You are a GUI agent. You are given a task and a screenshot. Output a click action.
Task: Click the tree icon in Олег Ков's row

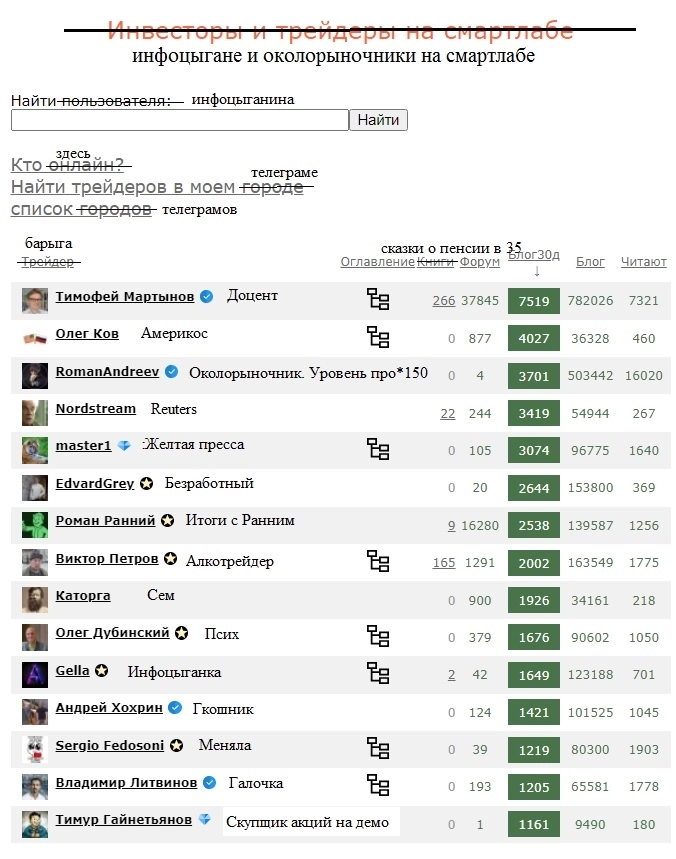pyautogui.click(x=378, y=337)
